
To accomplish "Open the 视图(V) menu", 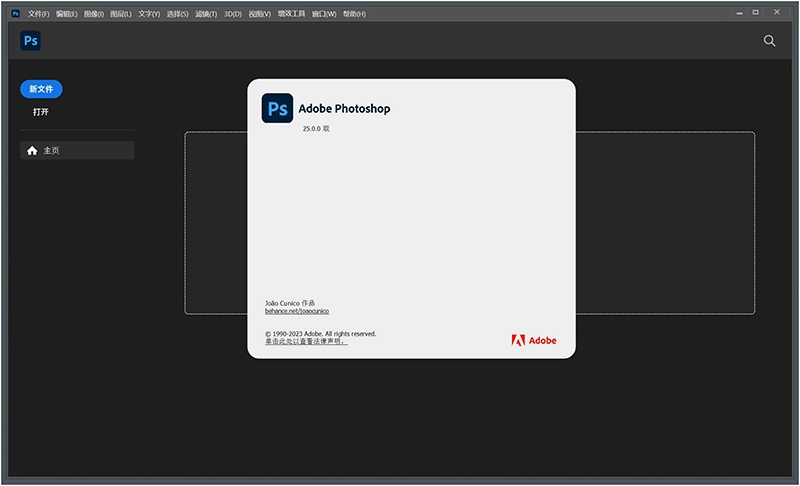I will click(x=259, y=14).
